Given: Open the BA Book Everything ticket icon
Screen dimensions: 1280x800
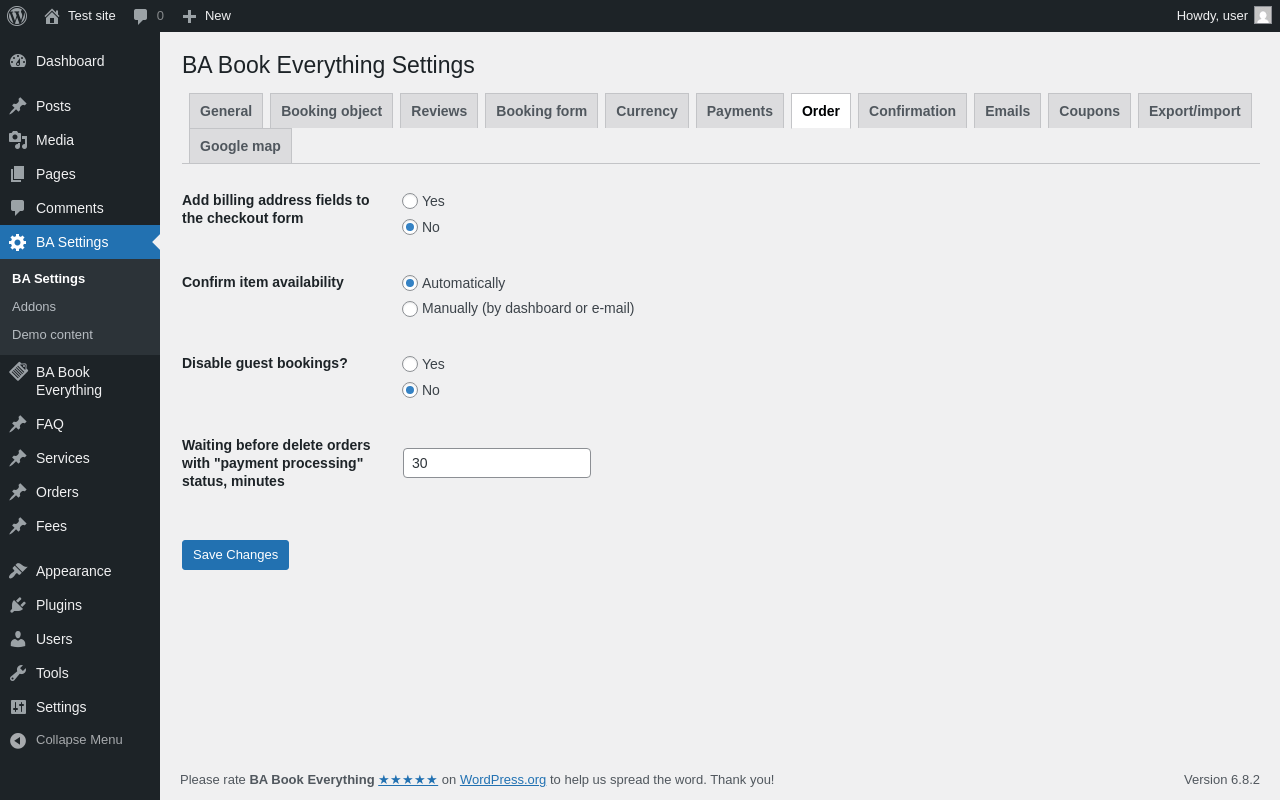Looking at the screenshot, I should coord(18,372).
